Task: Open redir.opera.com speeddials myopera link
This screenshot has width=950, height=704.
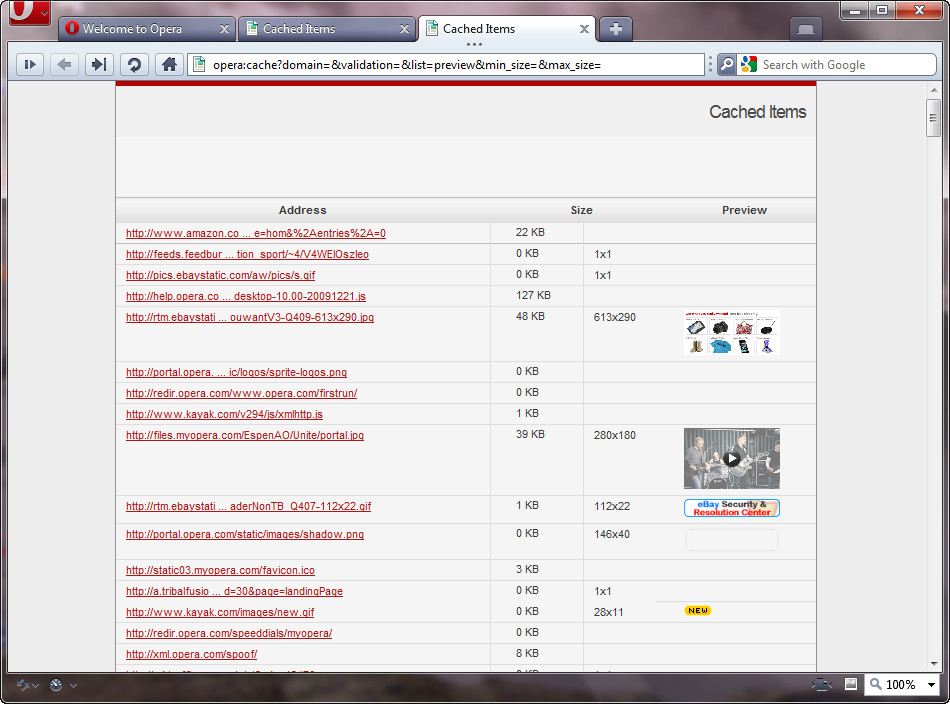Action: tap(229, 633)
